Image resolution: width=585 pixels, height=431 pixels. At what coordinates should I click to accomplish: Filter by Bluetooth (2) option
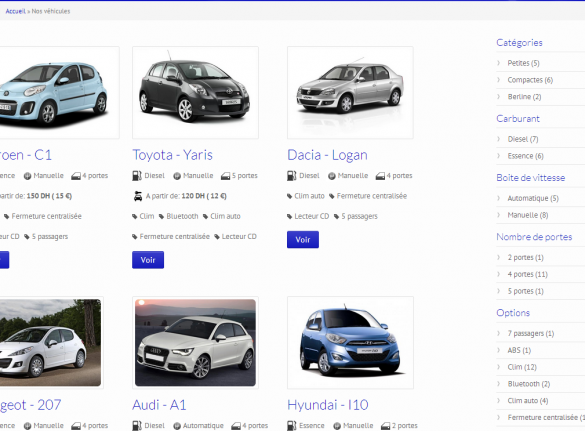529,384
